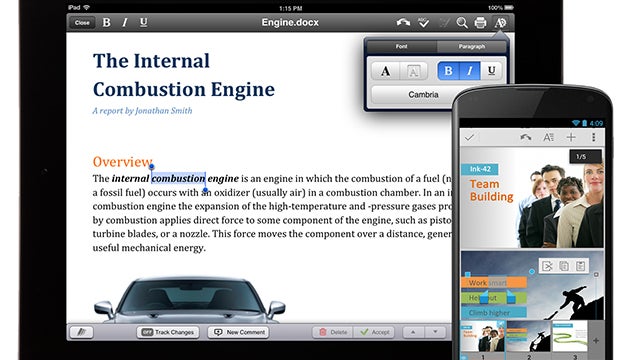Tap the Italic icon in top toolbar
Viewport: 640px width, 360px height.
pos(125,22)
